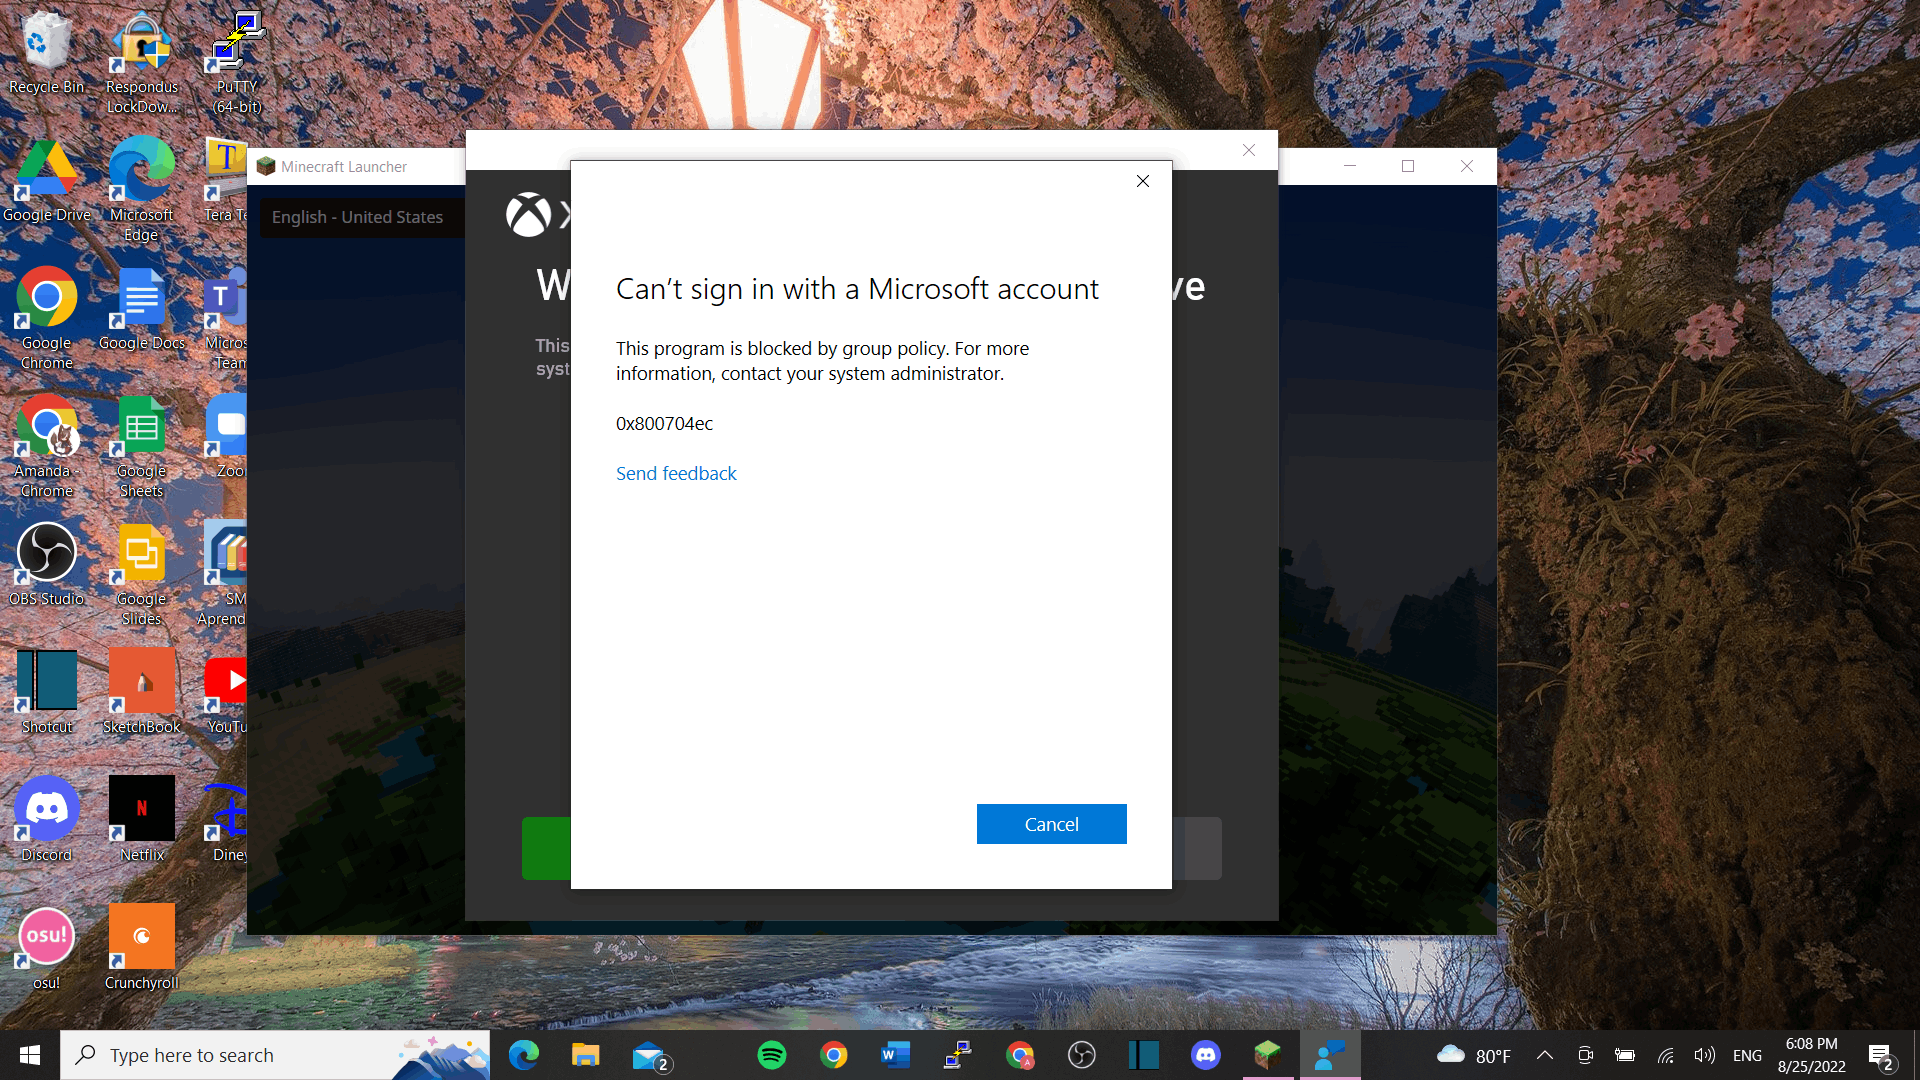Open Google Docs desktop shortcut

point(142,310)
